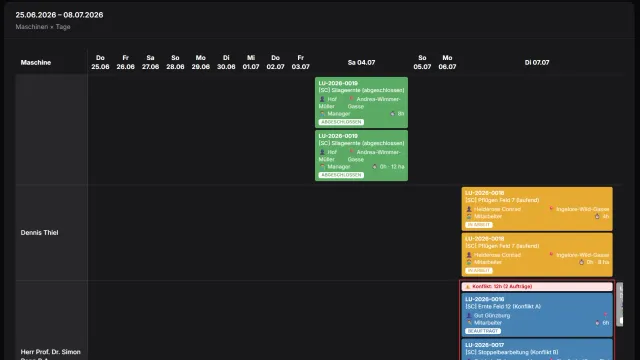
Task: Click the timer icon next to 6h in the Ernte Feld 12 card
Action: click(x=598, y=323)
